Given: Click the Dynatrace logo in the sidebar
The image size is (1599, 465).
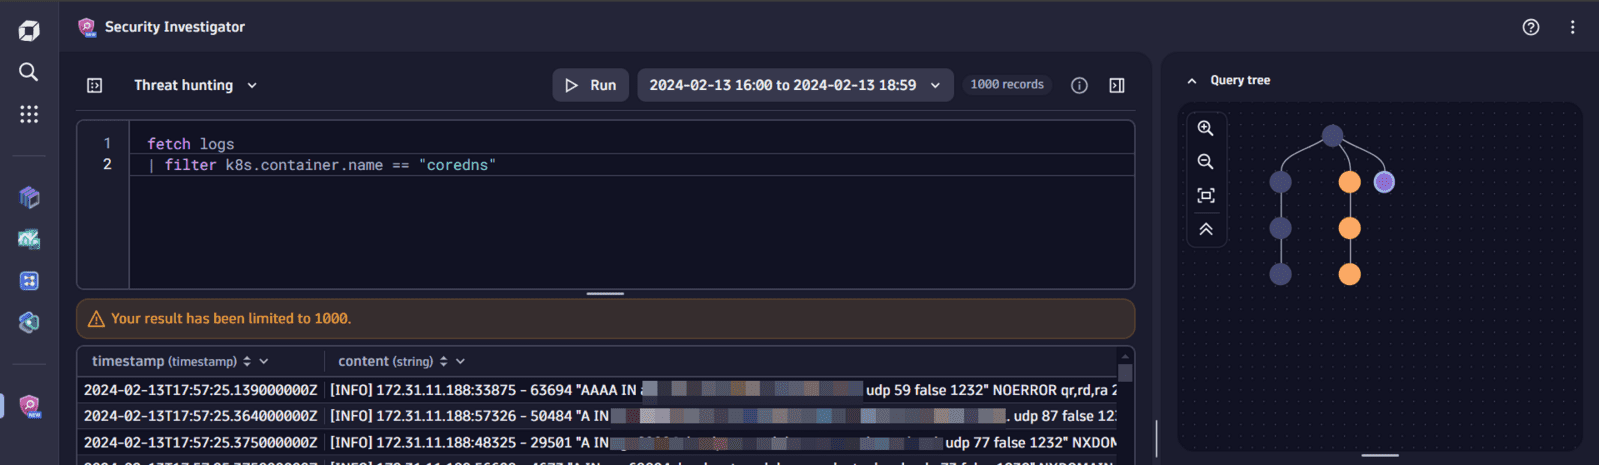Looking at the screenshot, I should point(29,31).
